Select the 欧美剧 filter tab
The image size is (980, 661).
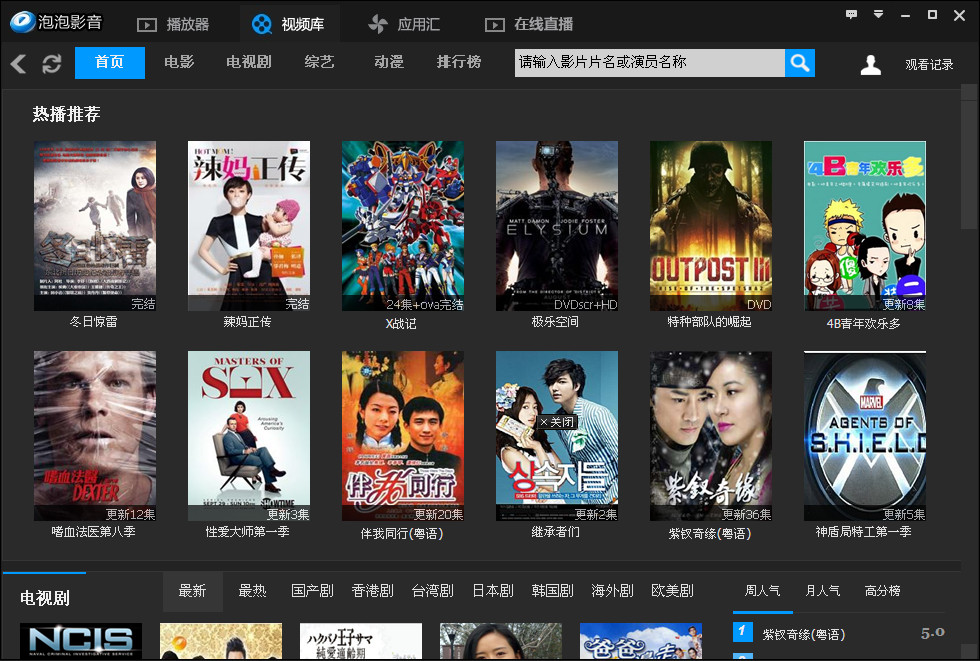coord(672,591)
